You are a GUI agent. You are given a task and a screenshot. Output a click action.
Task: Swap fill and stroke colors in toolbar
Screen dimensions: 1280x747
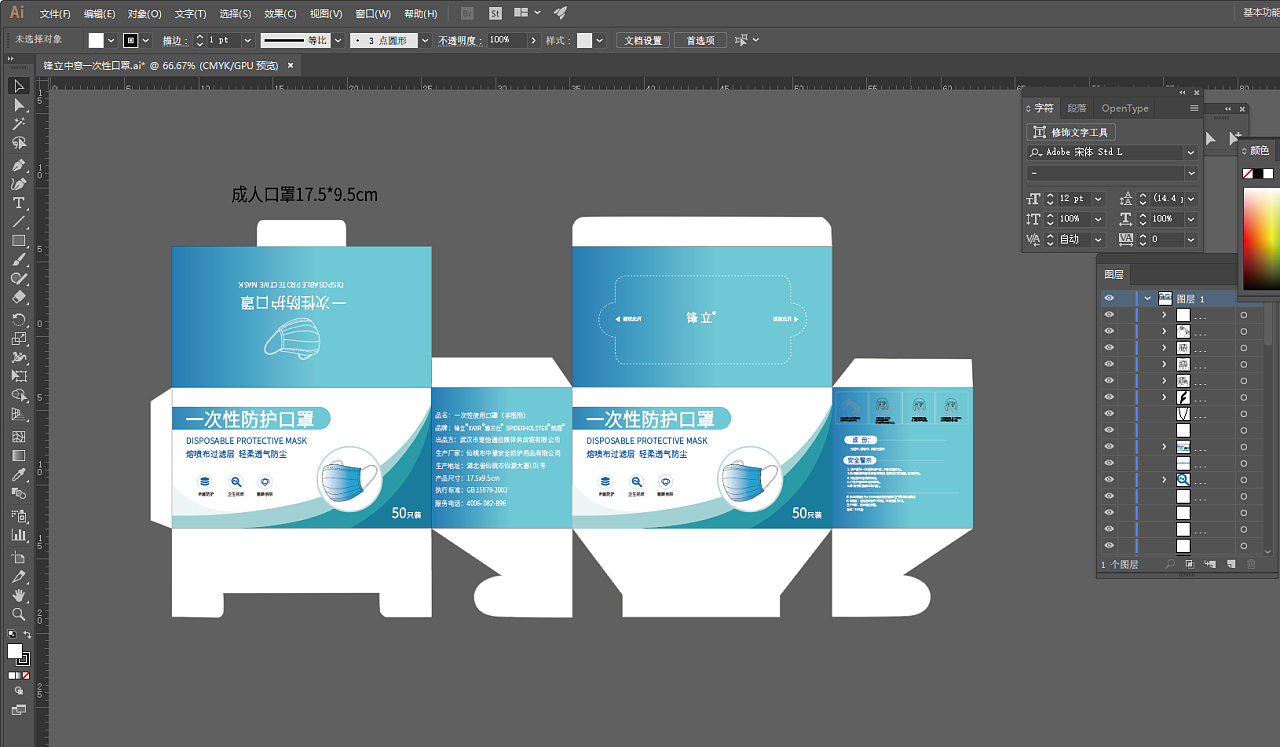pyautogui.click(x=27, y=635)
